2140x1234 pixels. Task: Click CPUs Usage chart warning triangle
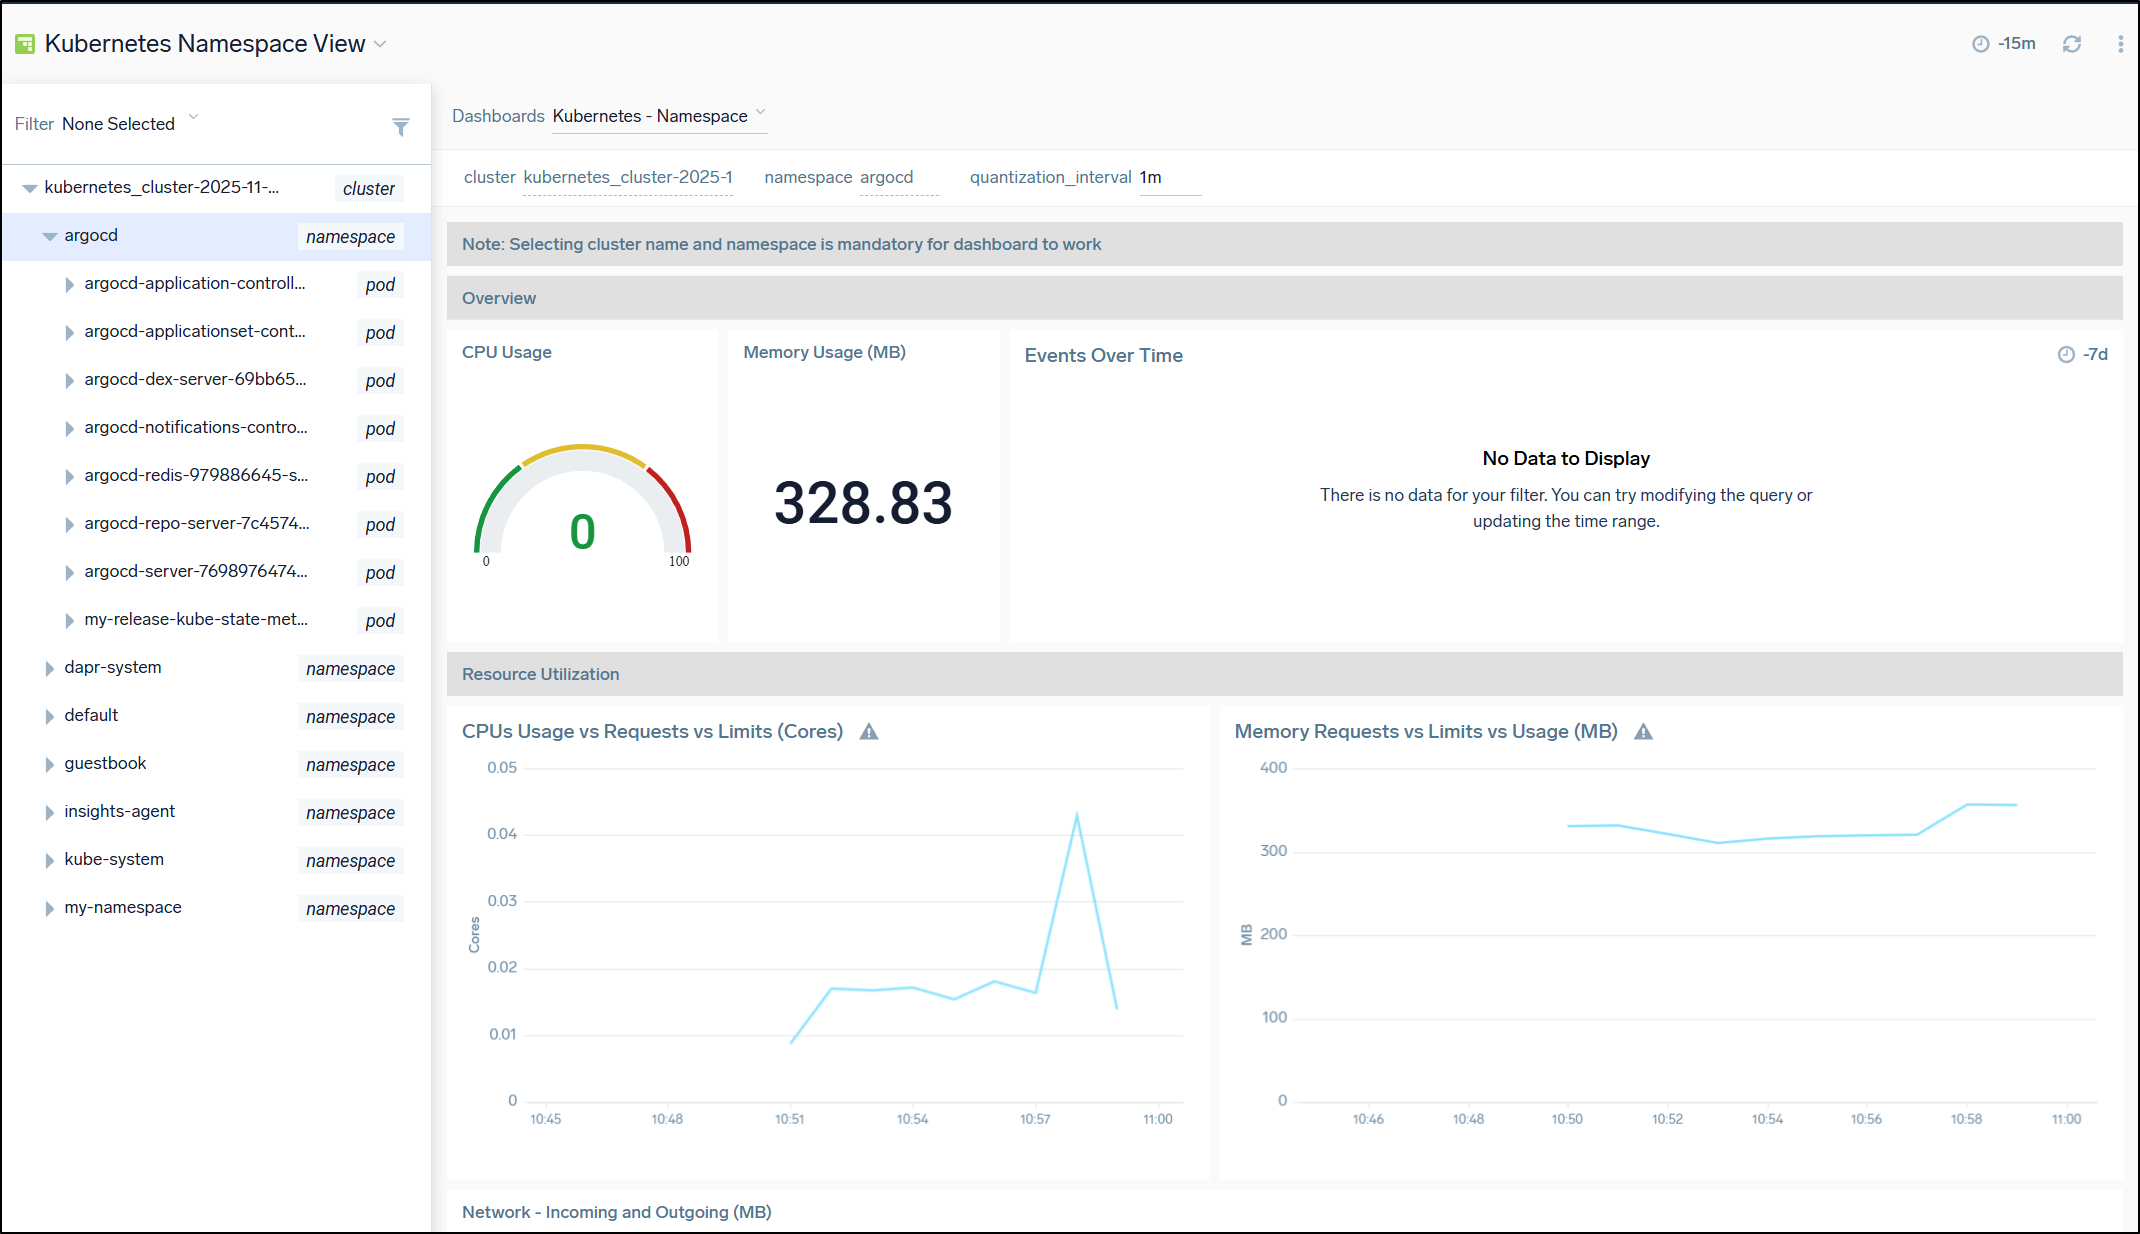869,732
